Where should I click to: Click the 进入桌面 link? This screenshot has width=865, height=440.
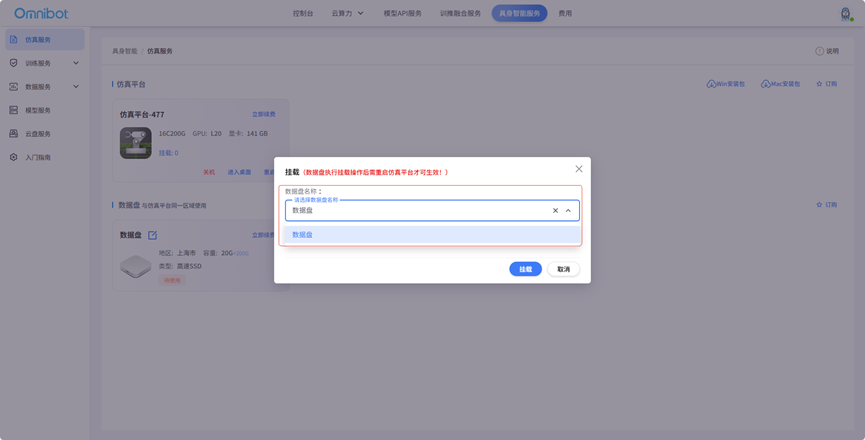(239, 172)
